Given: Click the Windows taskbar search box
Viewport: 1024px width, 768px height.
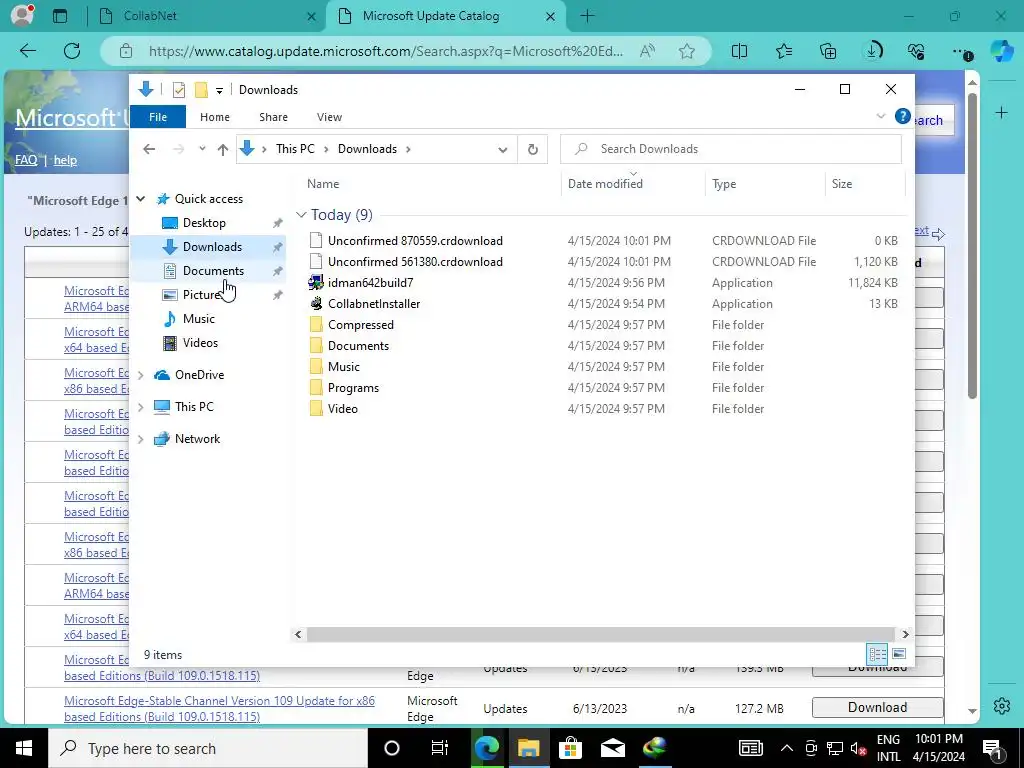Looking at the screenshot, I should 208,748.
